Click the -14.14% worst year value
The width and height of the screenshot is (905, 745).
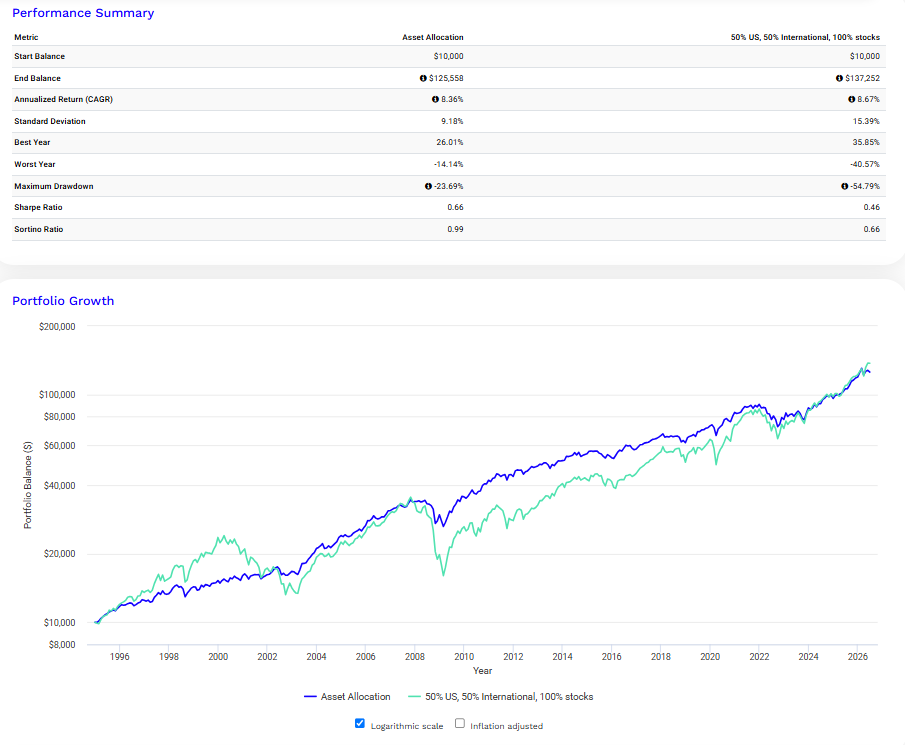tap(448, 164)
